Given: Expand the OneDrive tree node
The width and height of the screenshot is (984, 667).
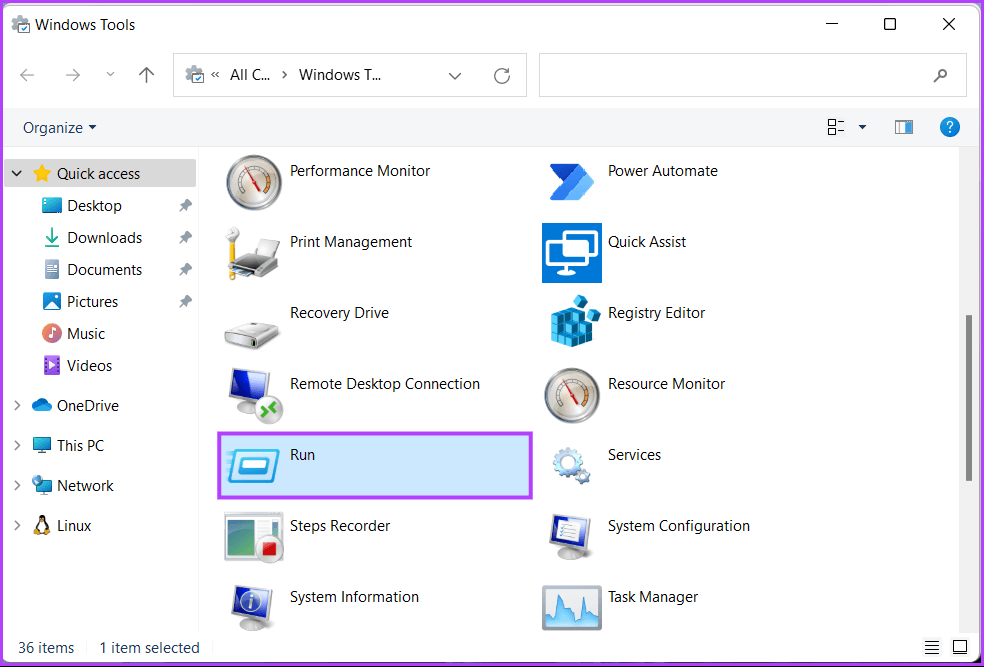Looking at the screenshot, I should (x=18, y=406).
